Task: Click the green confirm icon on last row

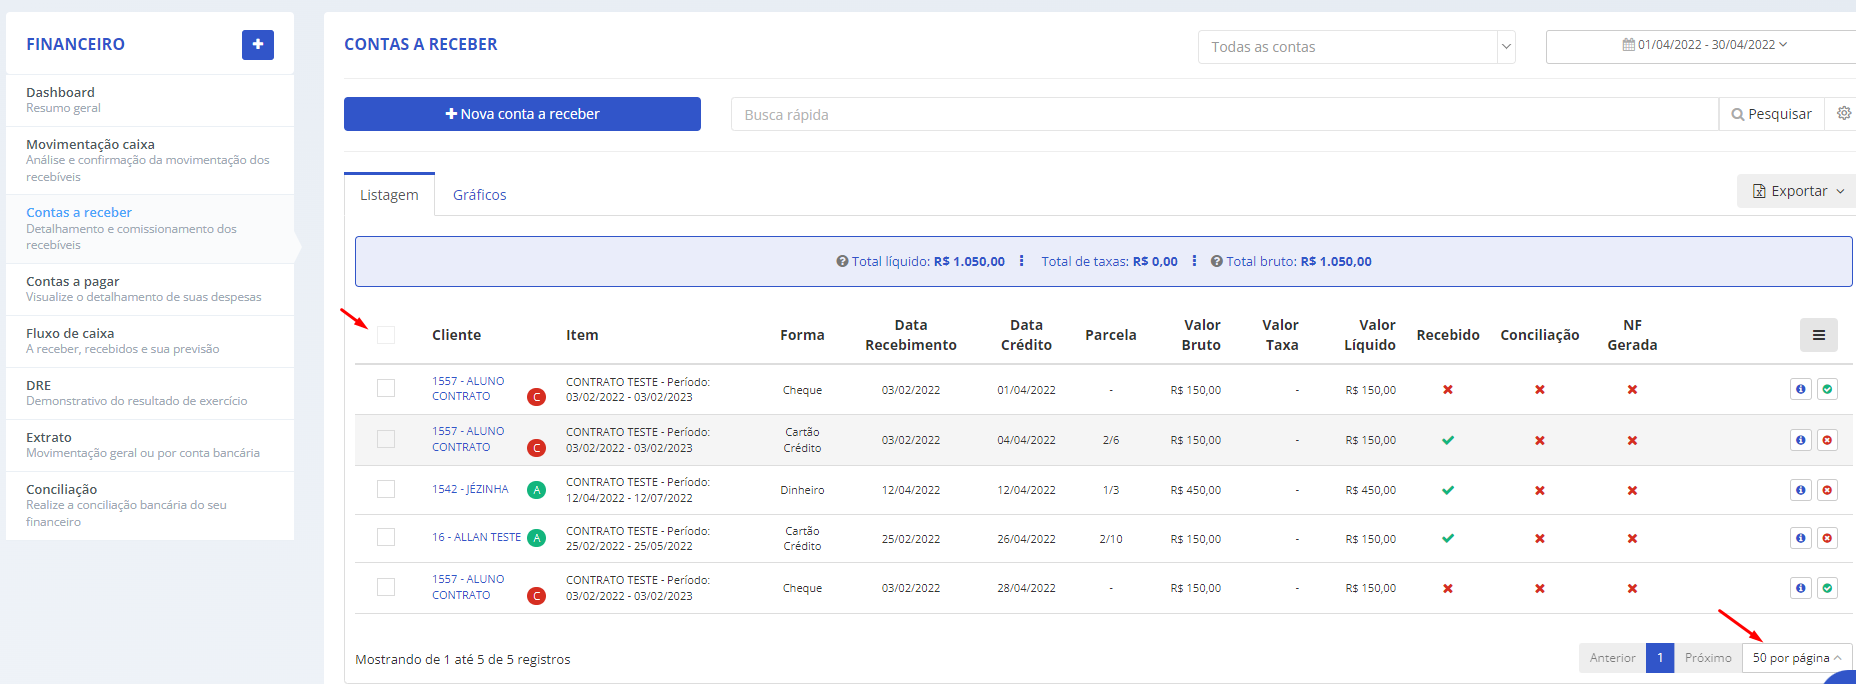Action: [1827, 588]
